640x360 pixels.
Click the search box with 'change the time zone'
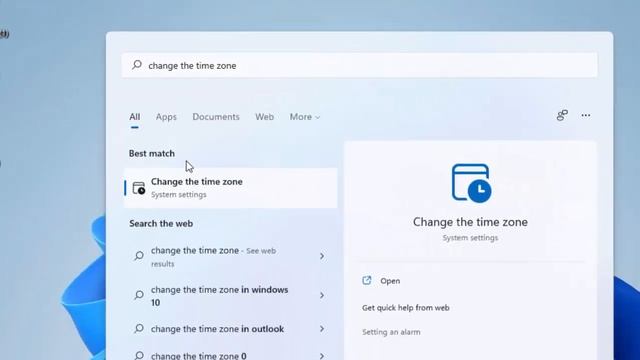tap(359, 65)
